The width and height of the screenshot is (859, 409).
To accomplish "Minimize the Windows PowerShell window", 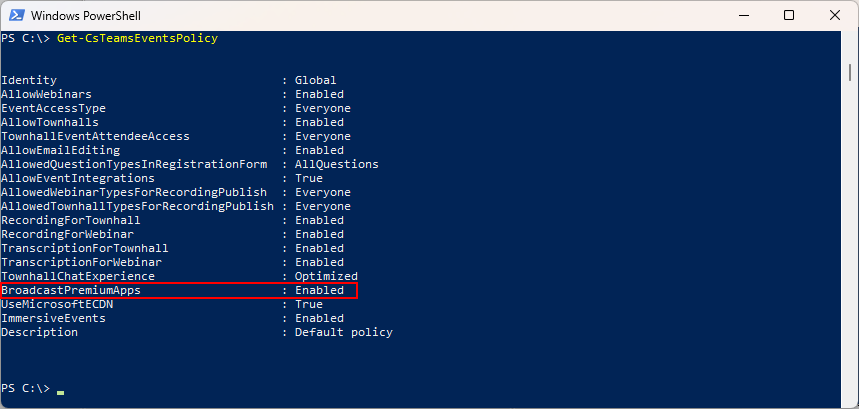I will (742, 15).
